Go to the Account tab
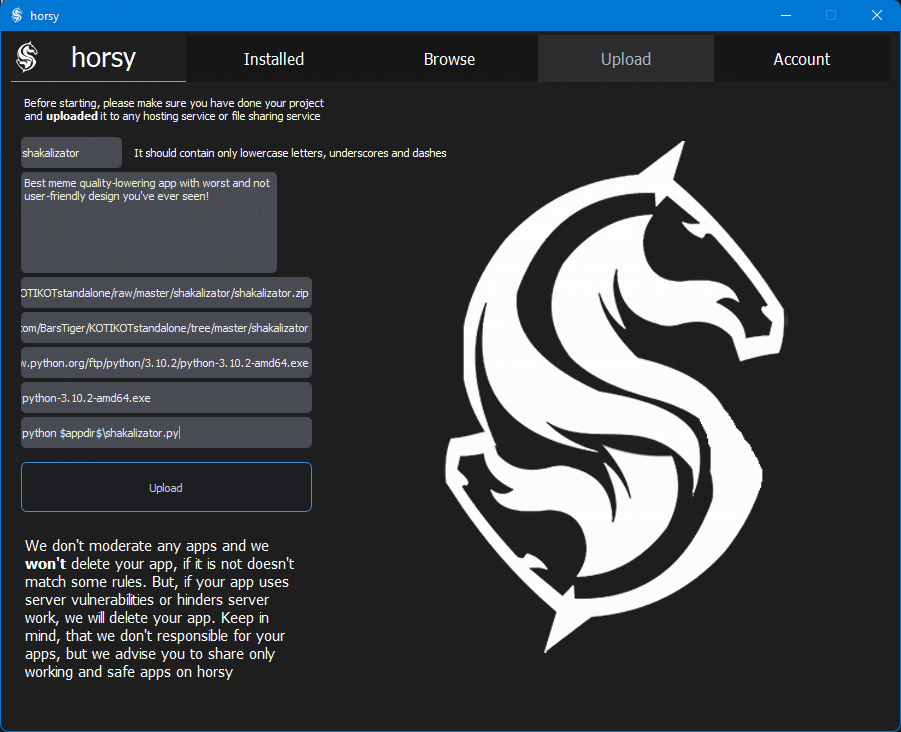The width and height of the screenshot is (901, 732). 801,59
